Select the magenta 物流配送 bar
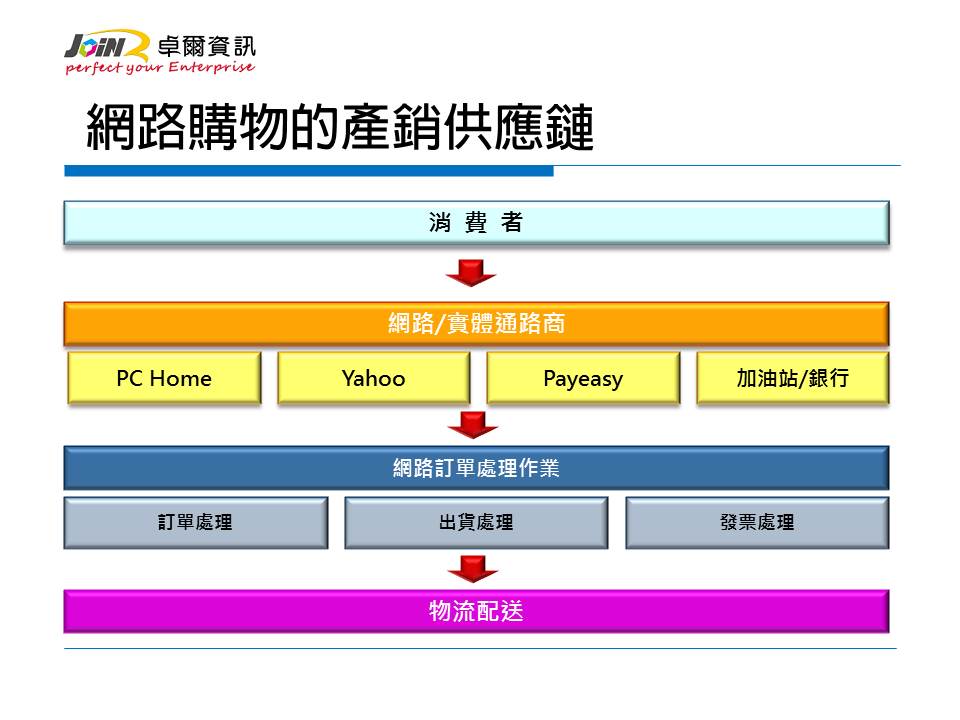 (476, 611)
